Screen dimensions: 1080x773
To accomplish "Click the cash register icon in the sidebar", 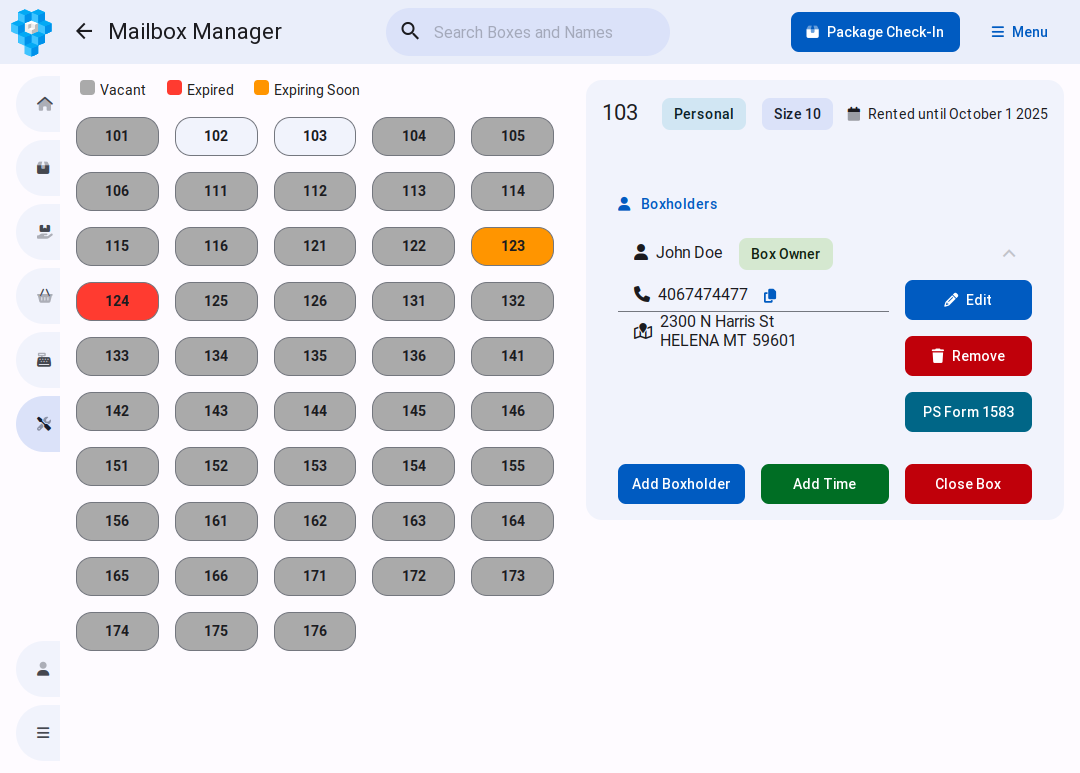I will [44, 360].
